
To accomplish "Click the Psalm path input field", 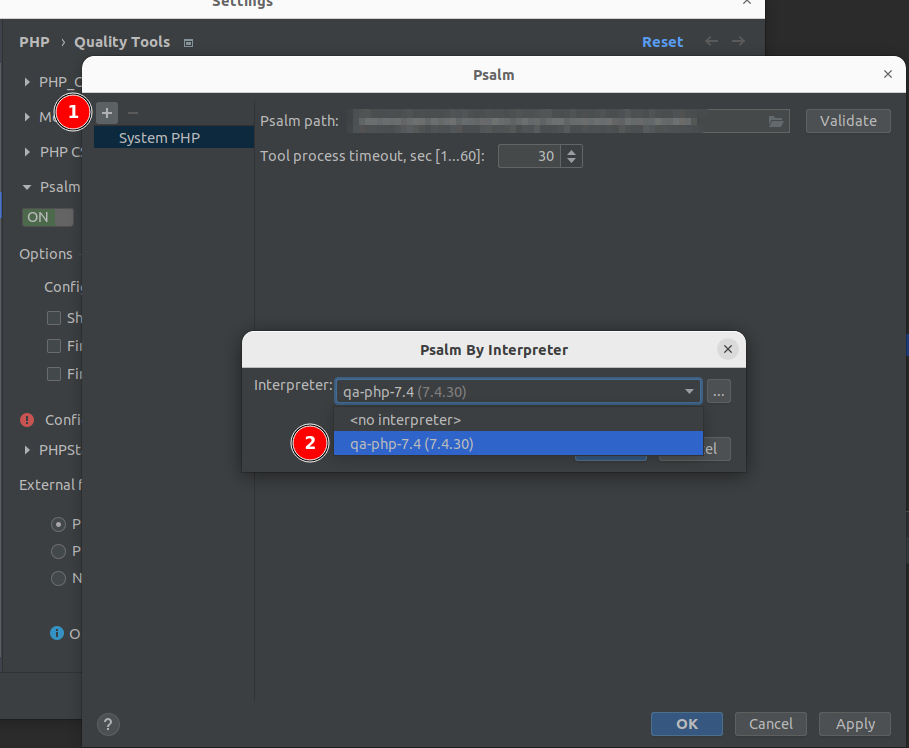I will [568, 121].
